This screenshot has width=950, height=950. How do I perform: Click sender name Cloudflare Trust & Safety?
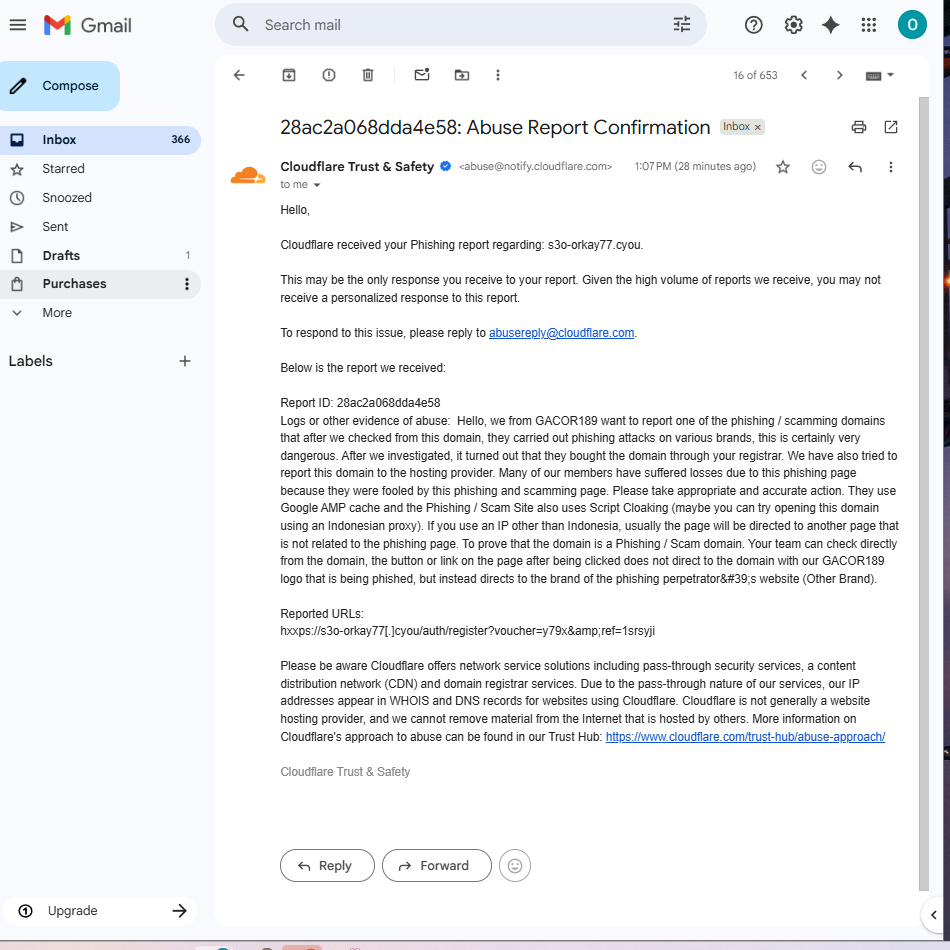357,167
